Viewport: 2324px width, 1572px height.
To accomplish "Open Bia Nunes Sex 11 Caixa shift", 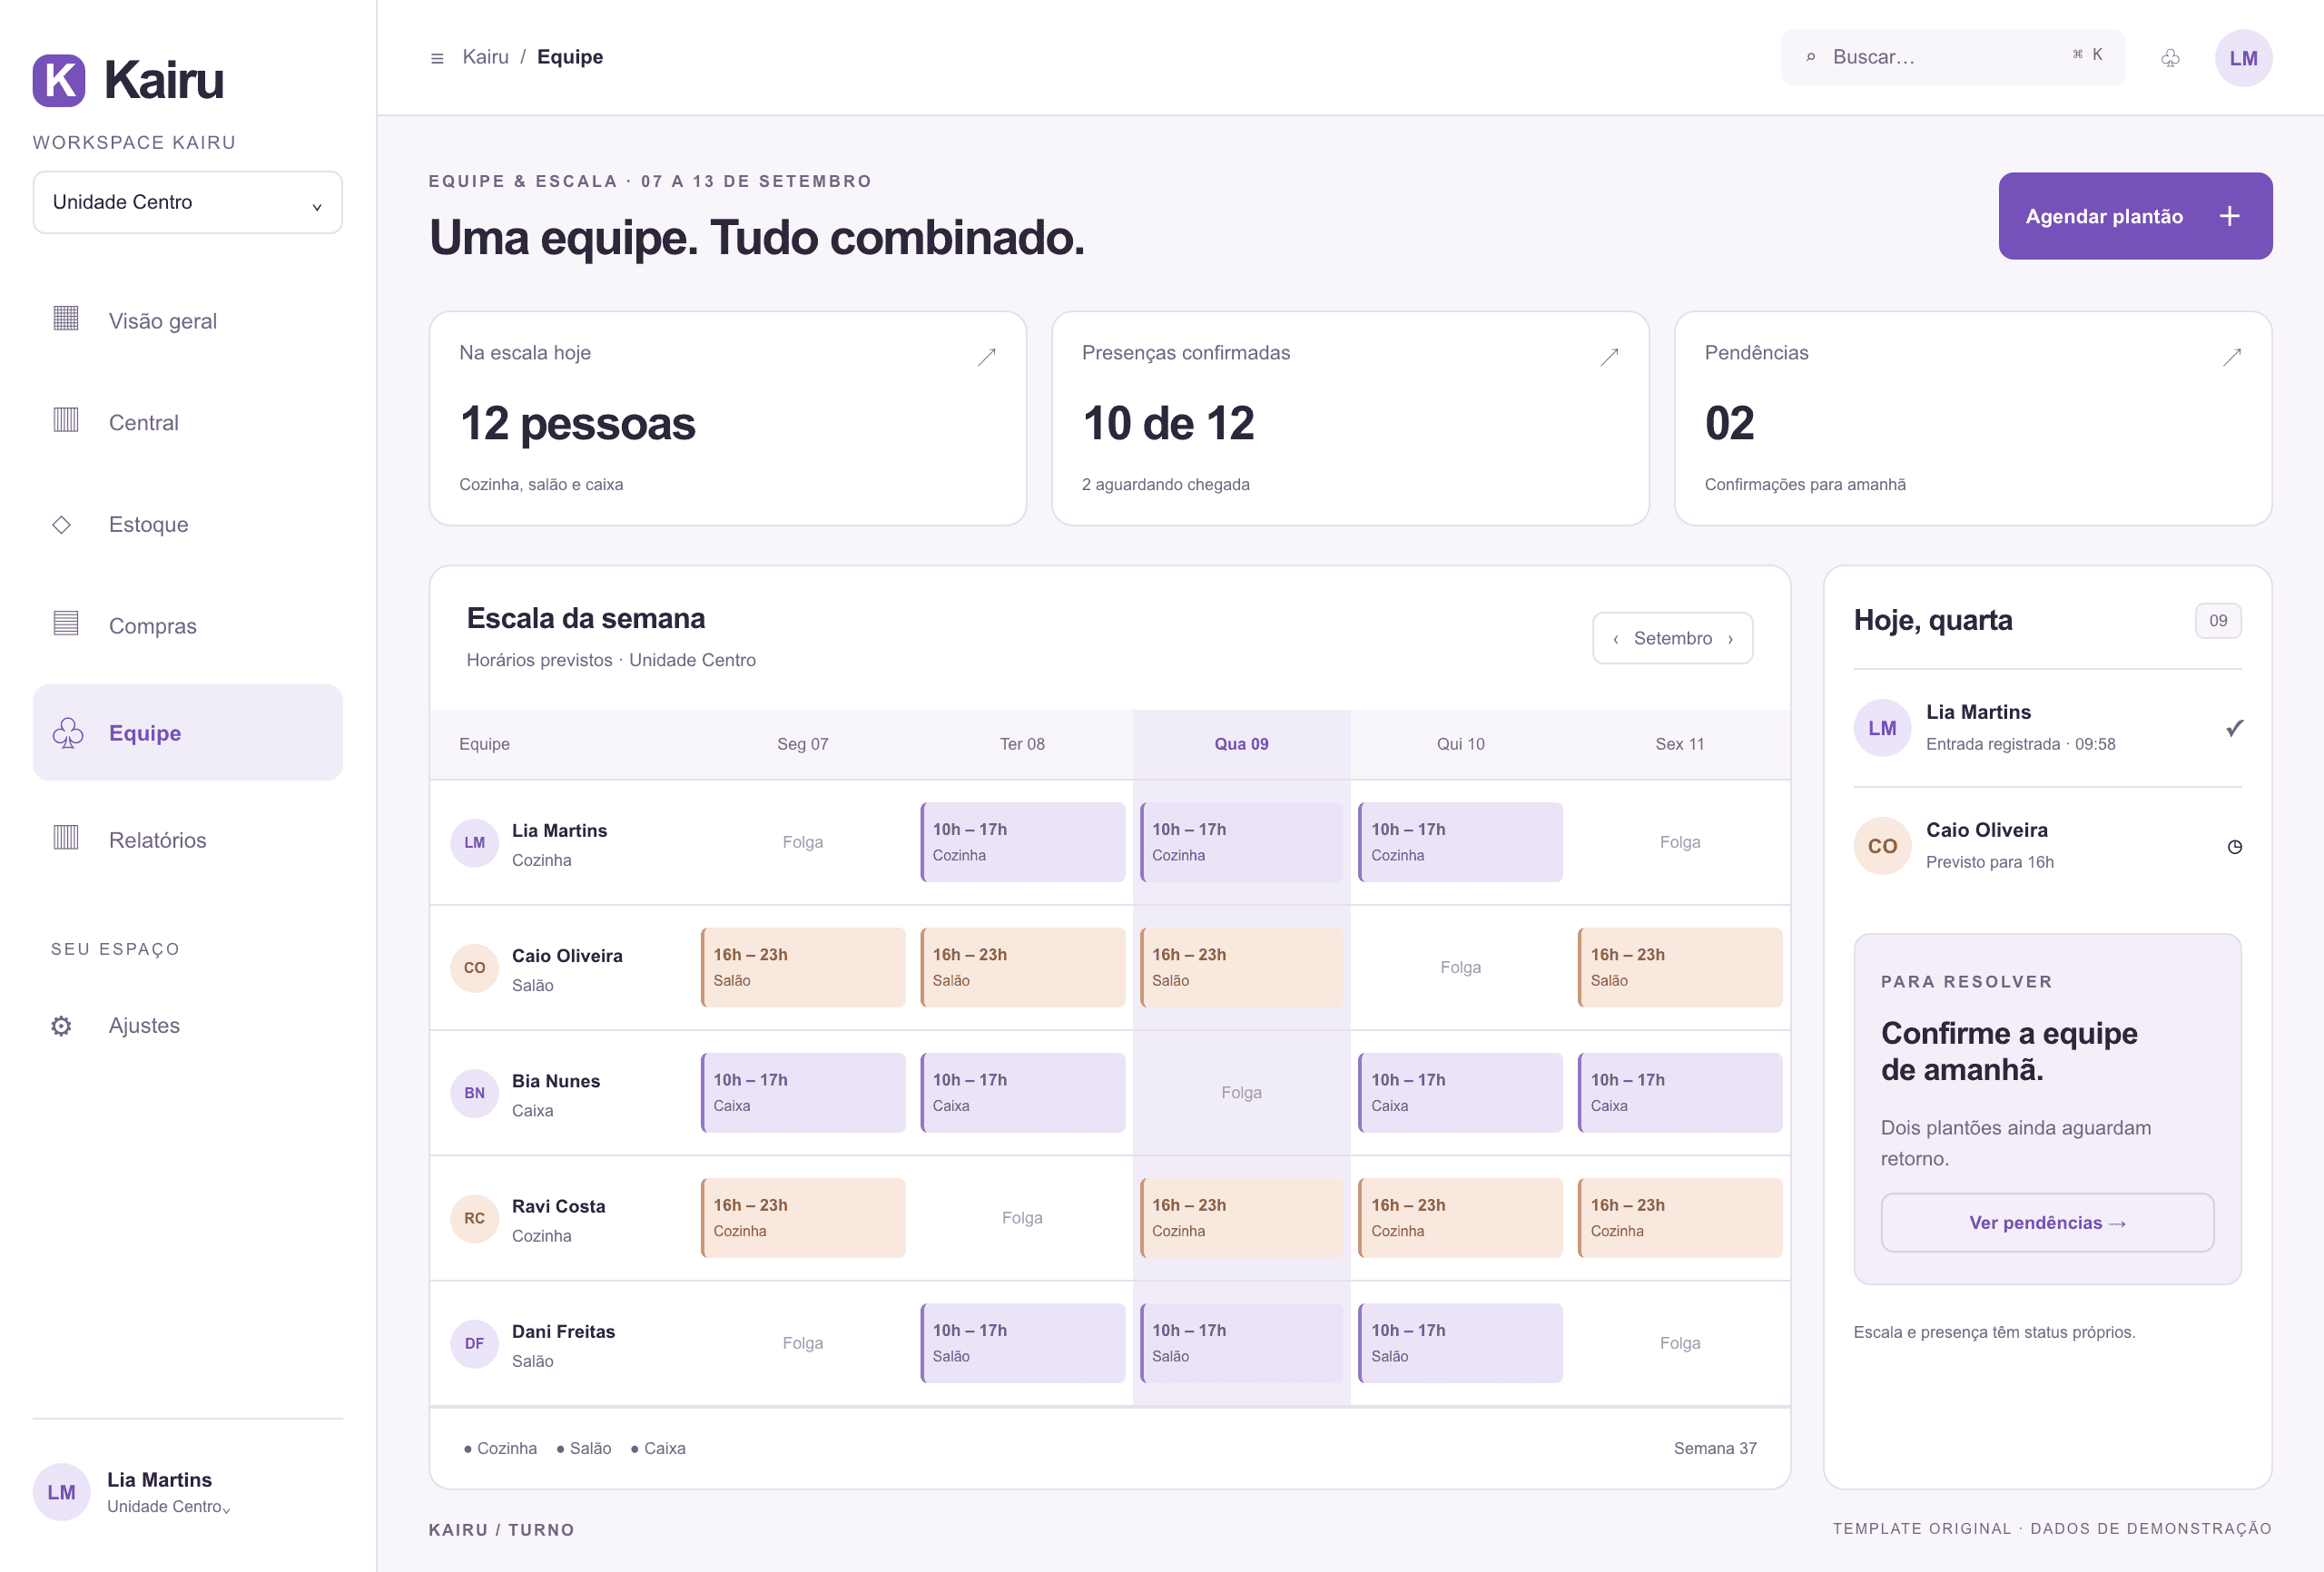I will coord(1679,1092).
